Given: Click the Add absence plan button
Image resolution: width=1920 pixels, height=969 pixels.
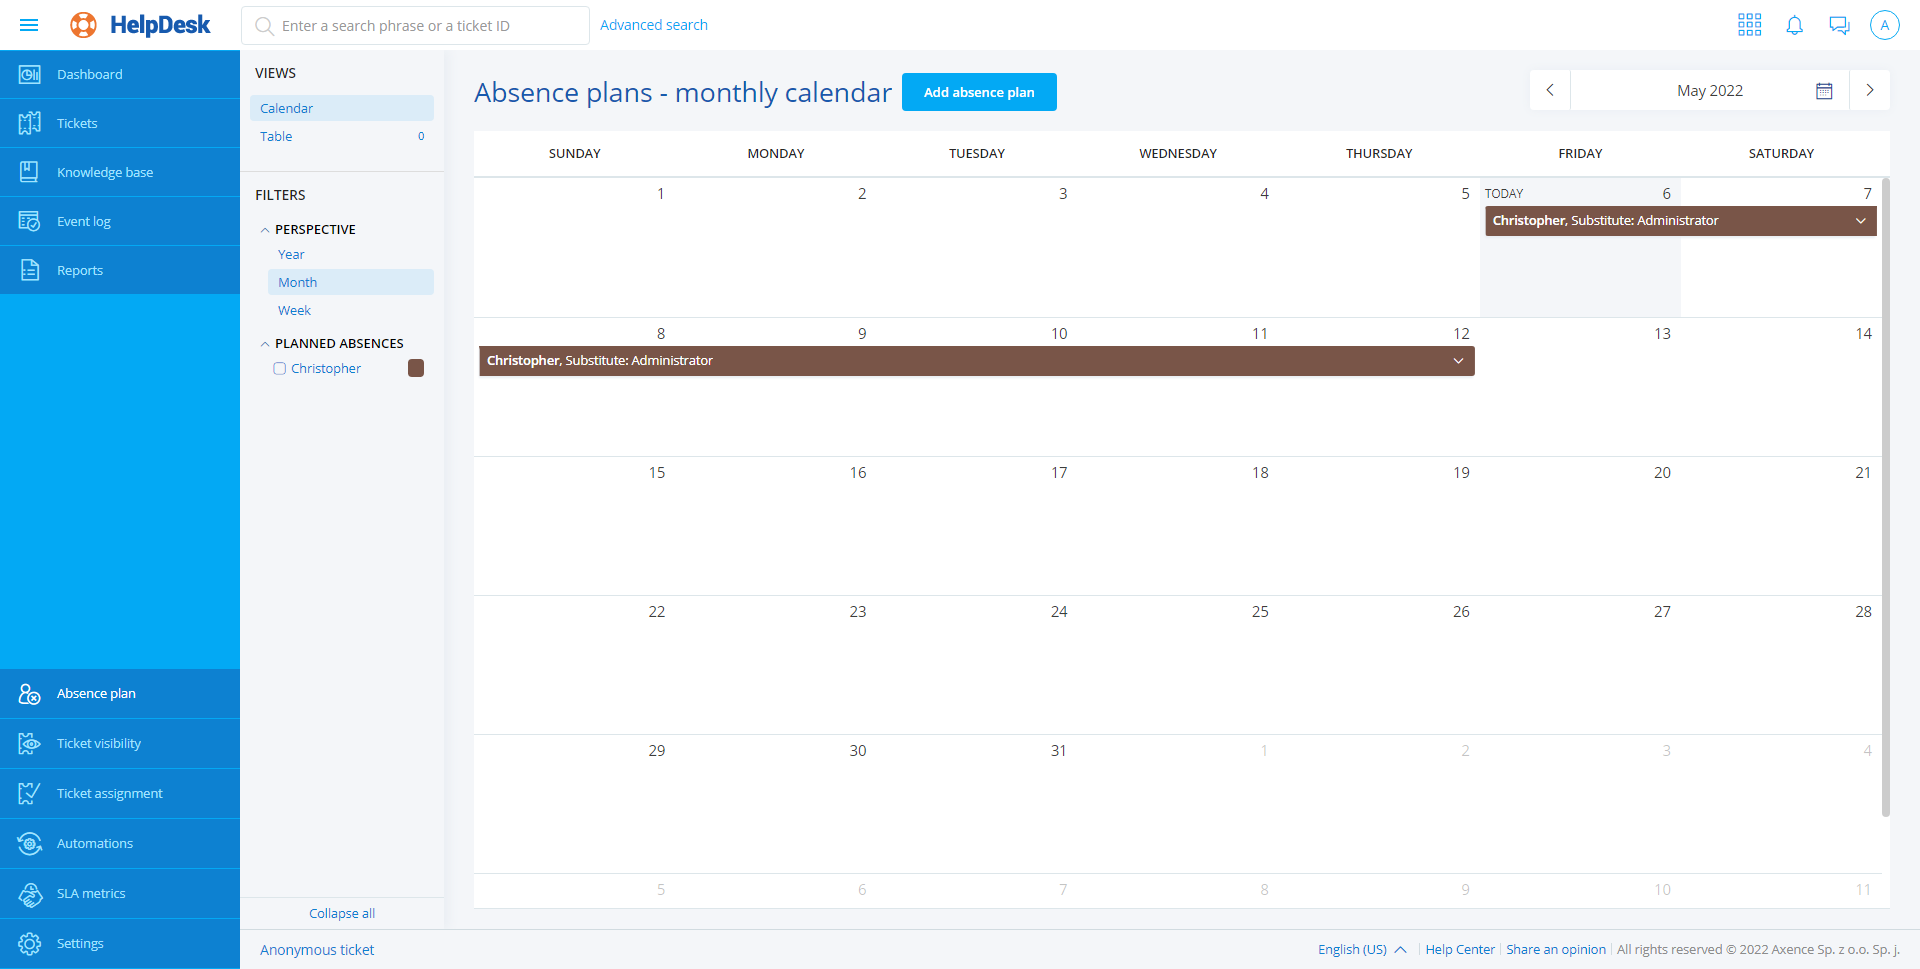Looking at the screenshot, I should pos(978,92).
